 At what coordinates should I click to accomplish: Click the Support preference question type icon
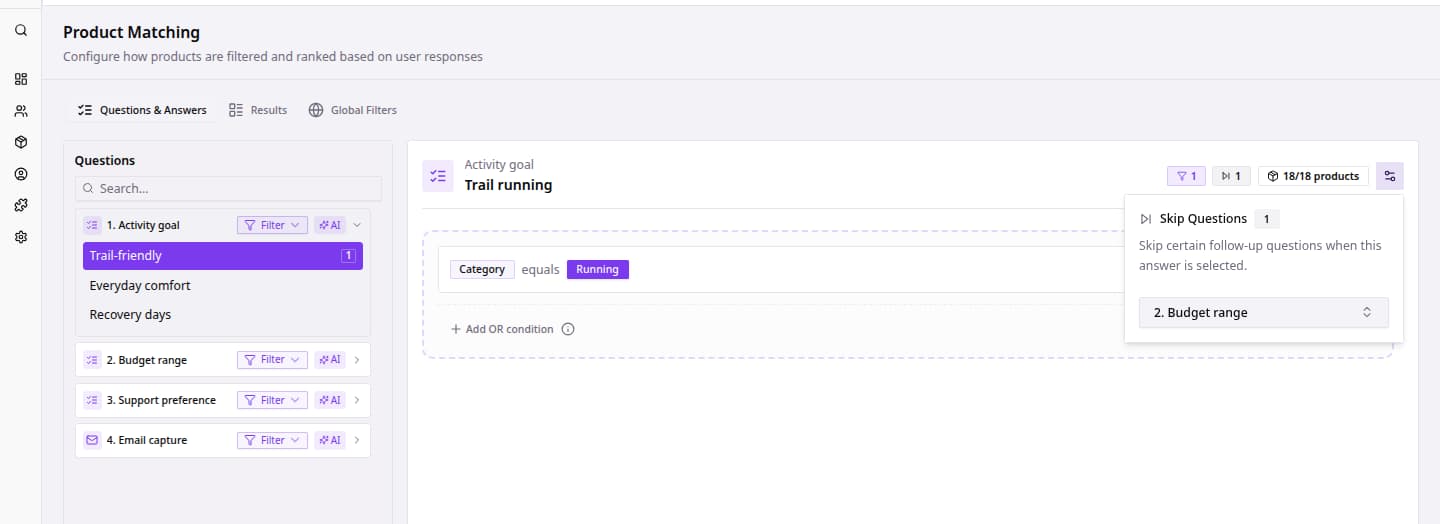pyautogui.click(x=92, y=400)
